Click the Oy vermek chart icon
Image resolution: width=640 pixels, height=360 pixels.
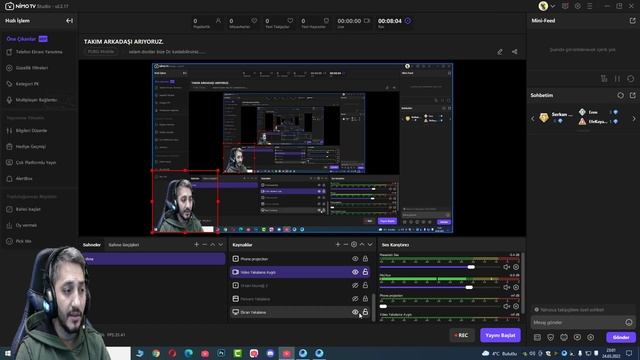coord(9,225)
